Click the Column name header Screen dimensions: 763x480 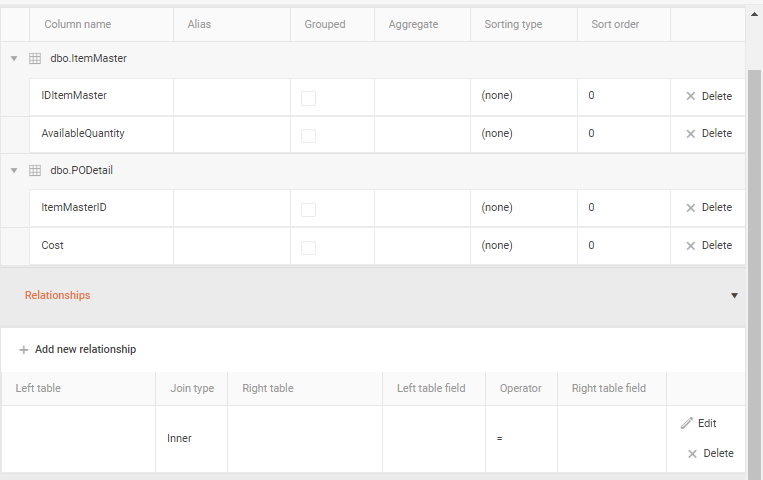tap(78, 24)
